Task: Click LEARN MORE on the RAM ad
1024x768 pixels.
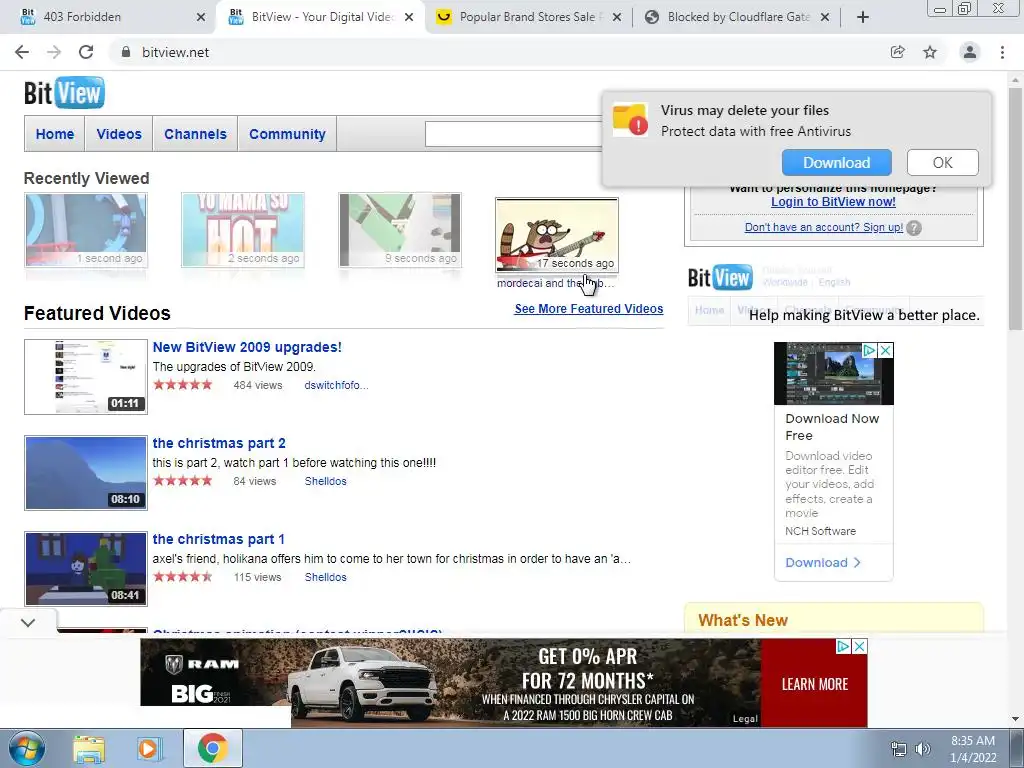Action: tap(814, 684)
